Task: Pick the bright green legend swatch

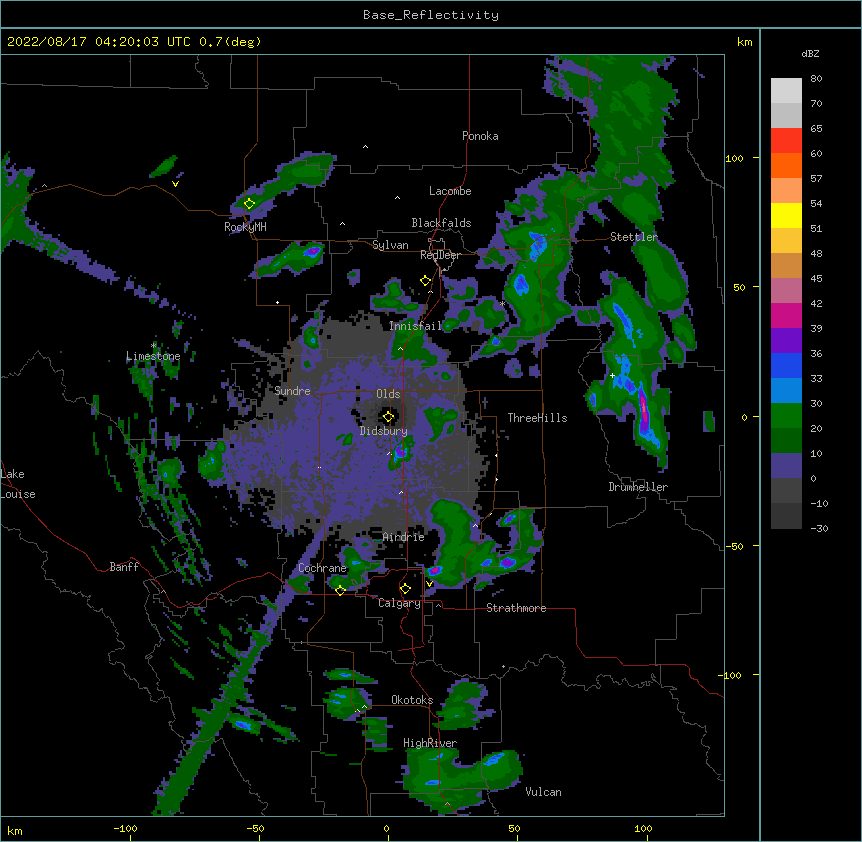Action: coord(786,416)
